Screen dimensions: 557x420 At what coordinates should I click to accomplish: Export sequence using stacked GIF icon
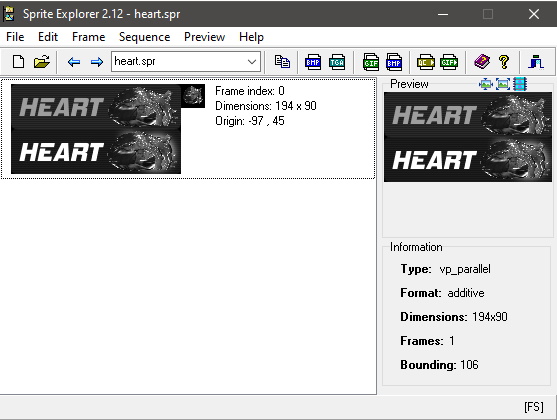(x=371, y=62)
